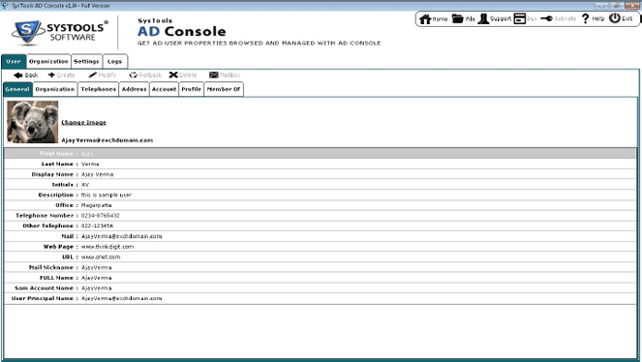The width and height of the screenshot is (642, 362).
Task: Click the User Principal Name value
Action: pos(122,299)
